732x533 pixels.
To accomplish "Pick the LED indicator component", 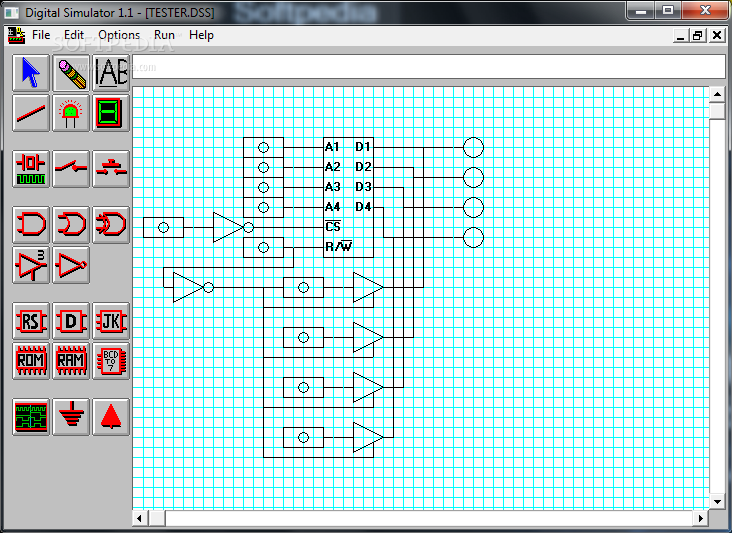I will [71, 113].
